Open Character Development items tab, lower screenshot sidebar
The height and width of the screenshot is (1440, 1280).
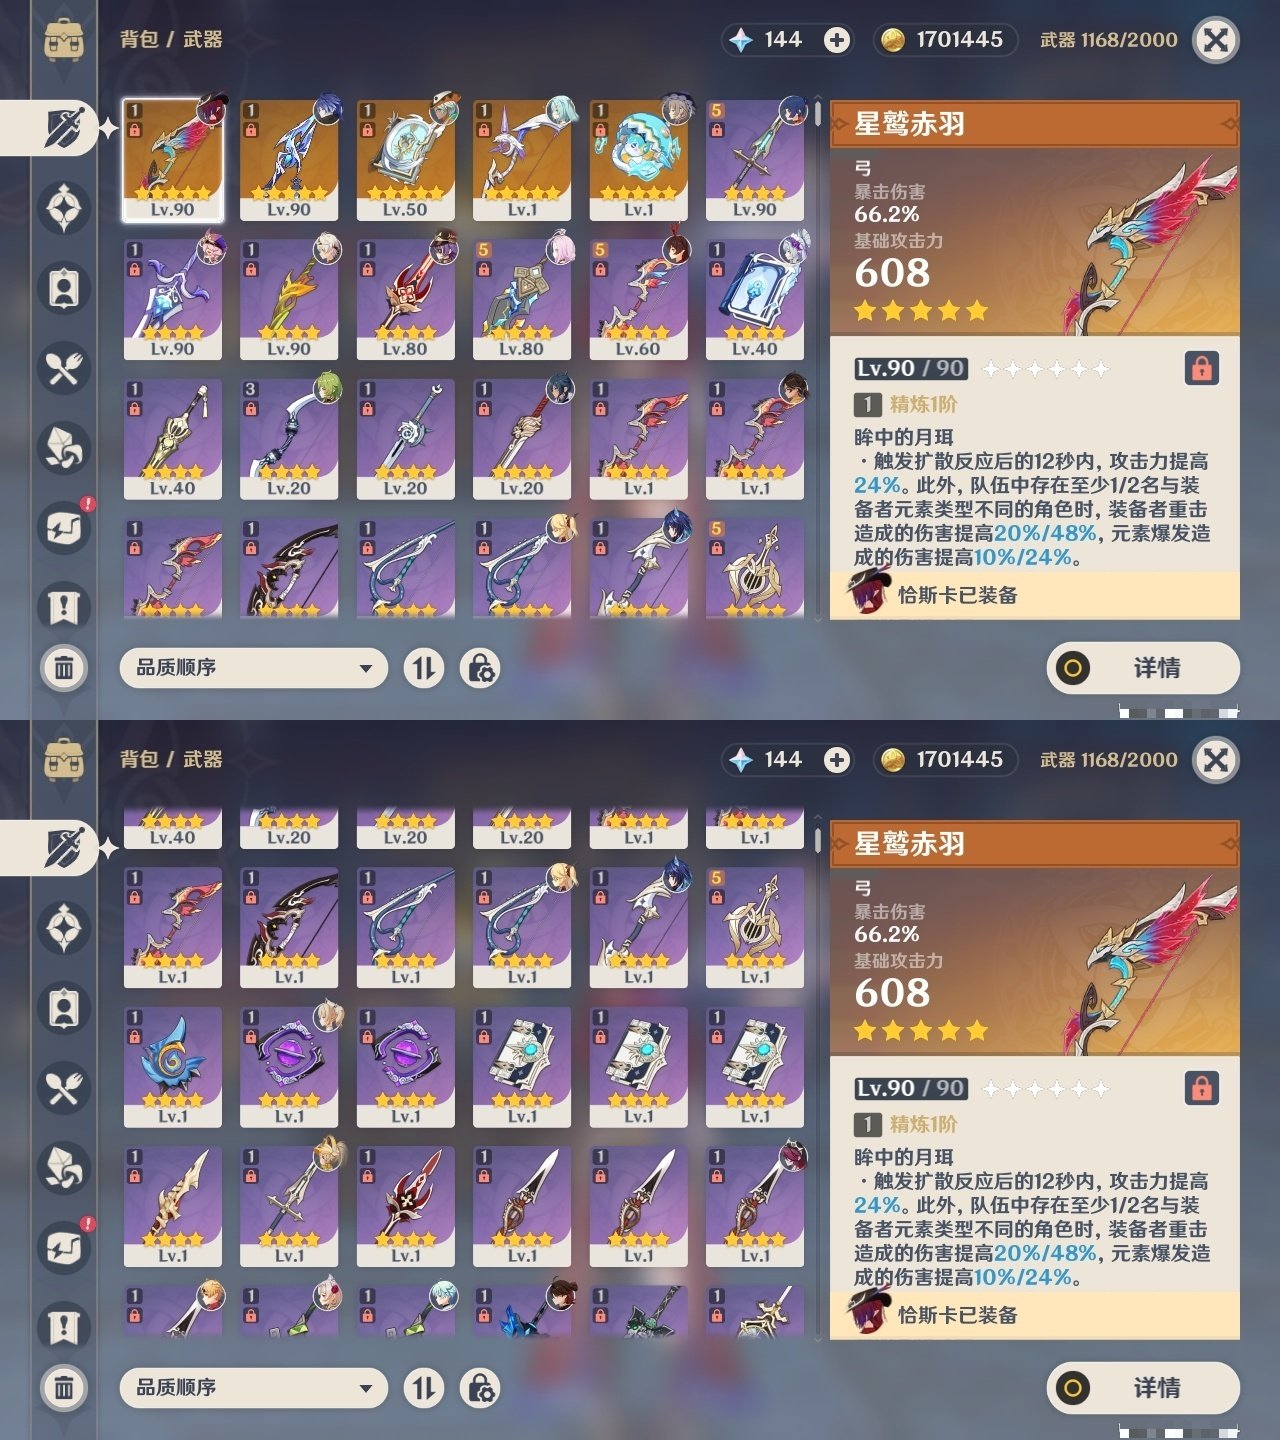pos(64,1008)
